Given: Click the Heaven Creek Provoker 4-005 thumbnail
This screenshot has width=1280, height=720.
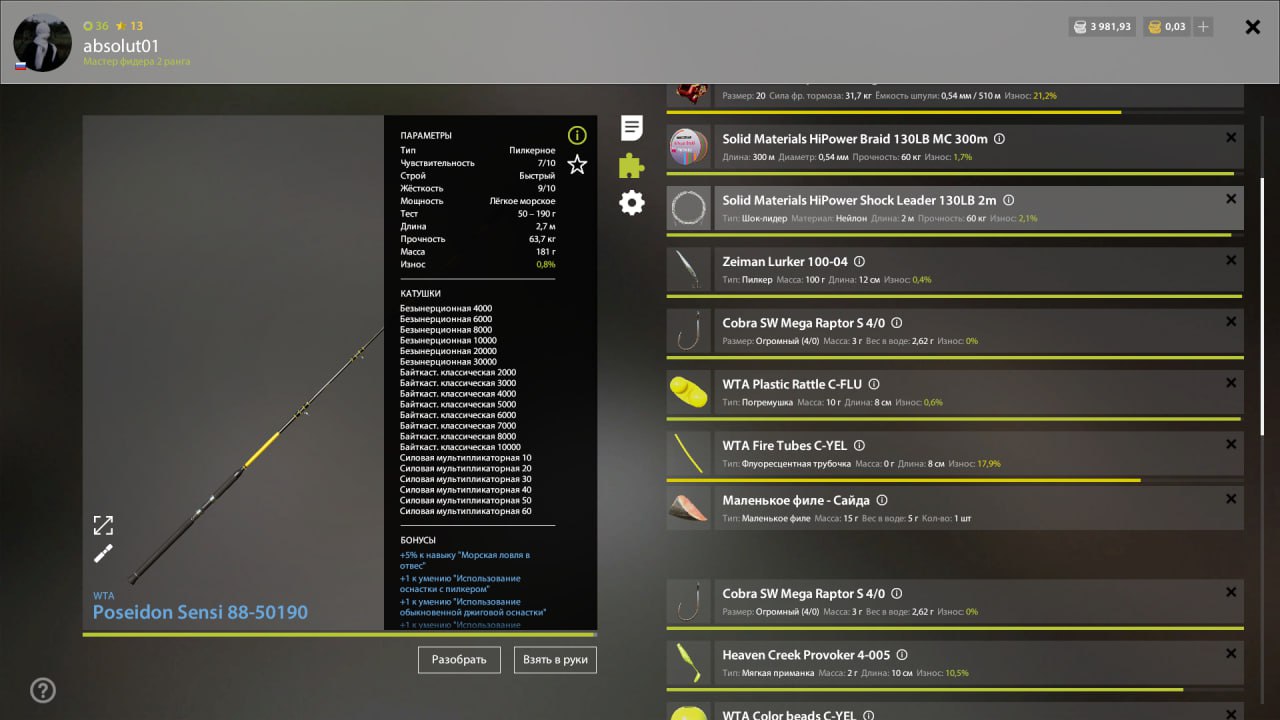Looking at the screenshot, I should click(x=689, y=662).
